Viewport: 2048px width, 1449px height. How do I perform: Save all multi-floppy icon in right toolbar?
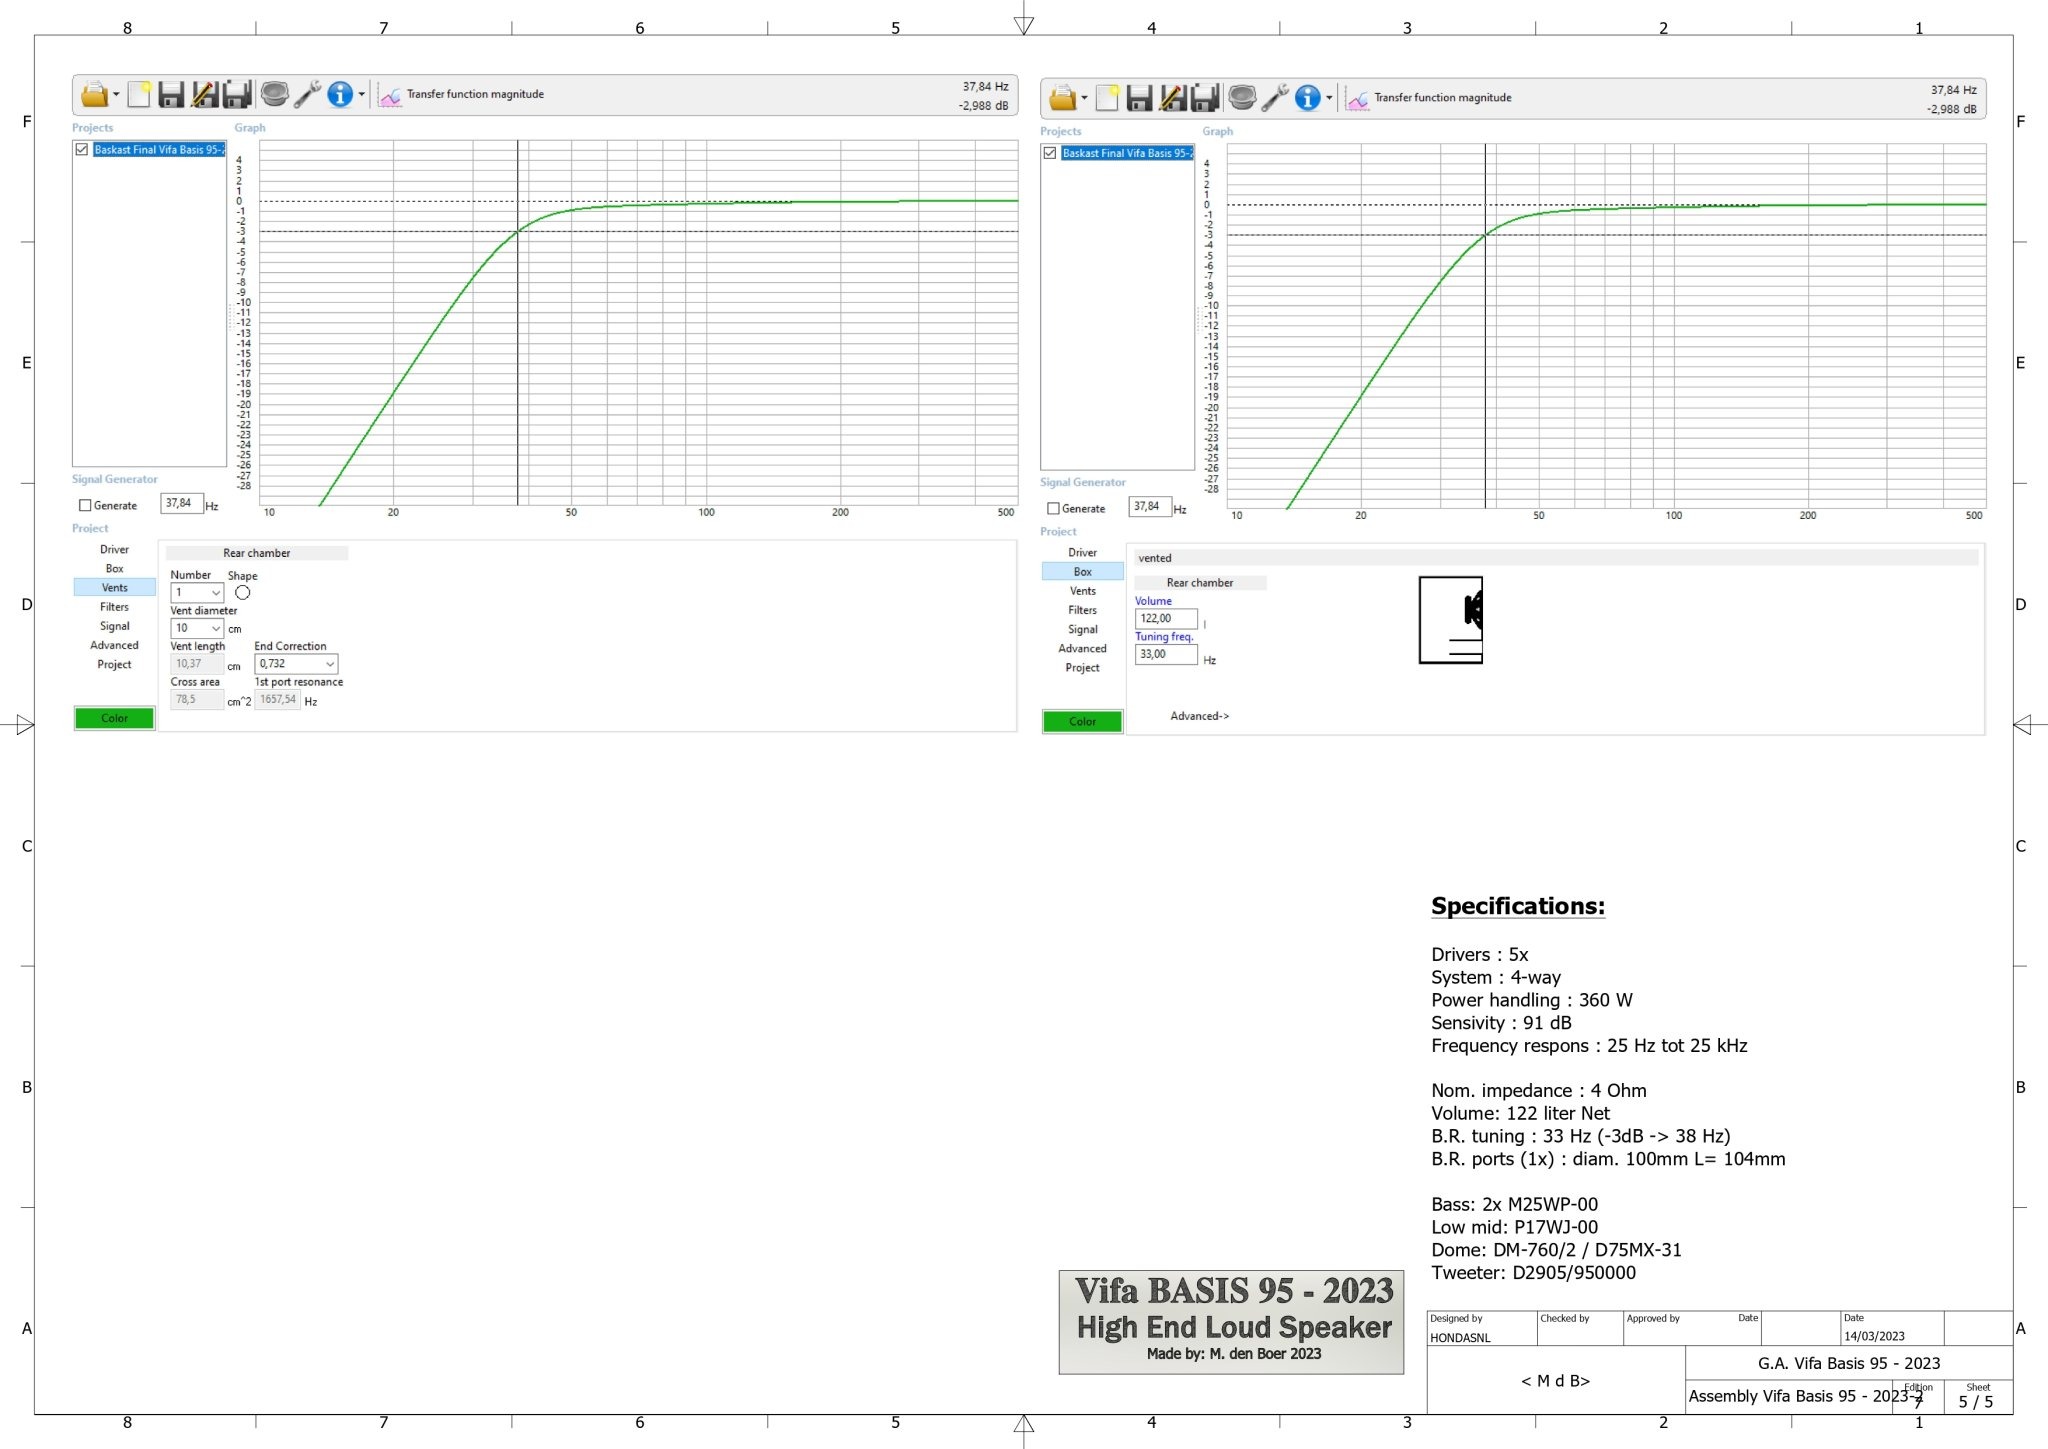(x=1205, y=98)
